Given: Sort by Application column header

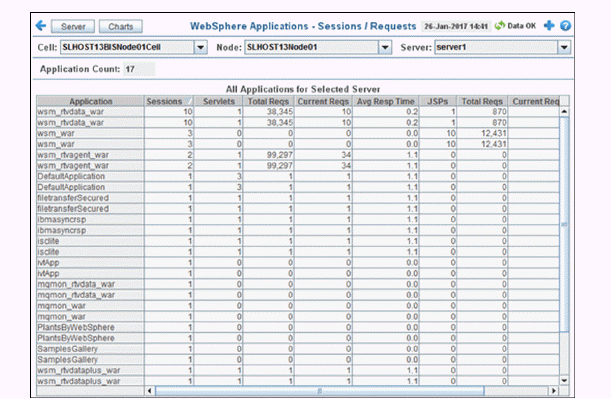Looking at the screenshot, I should pyautogui.click(x=90, y=101).
